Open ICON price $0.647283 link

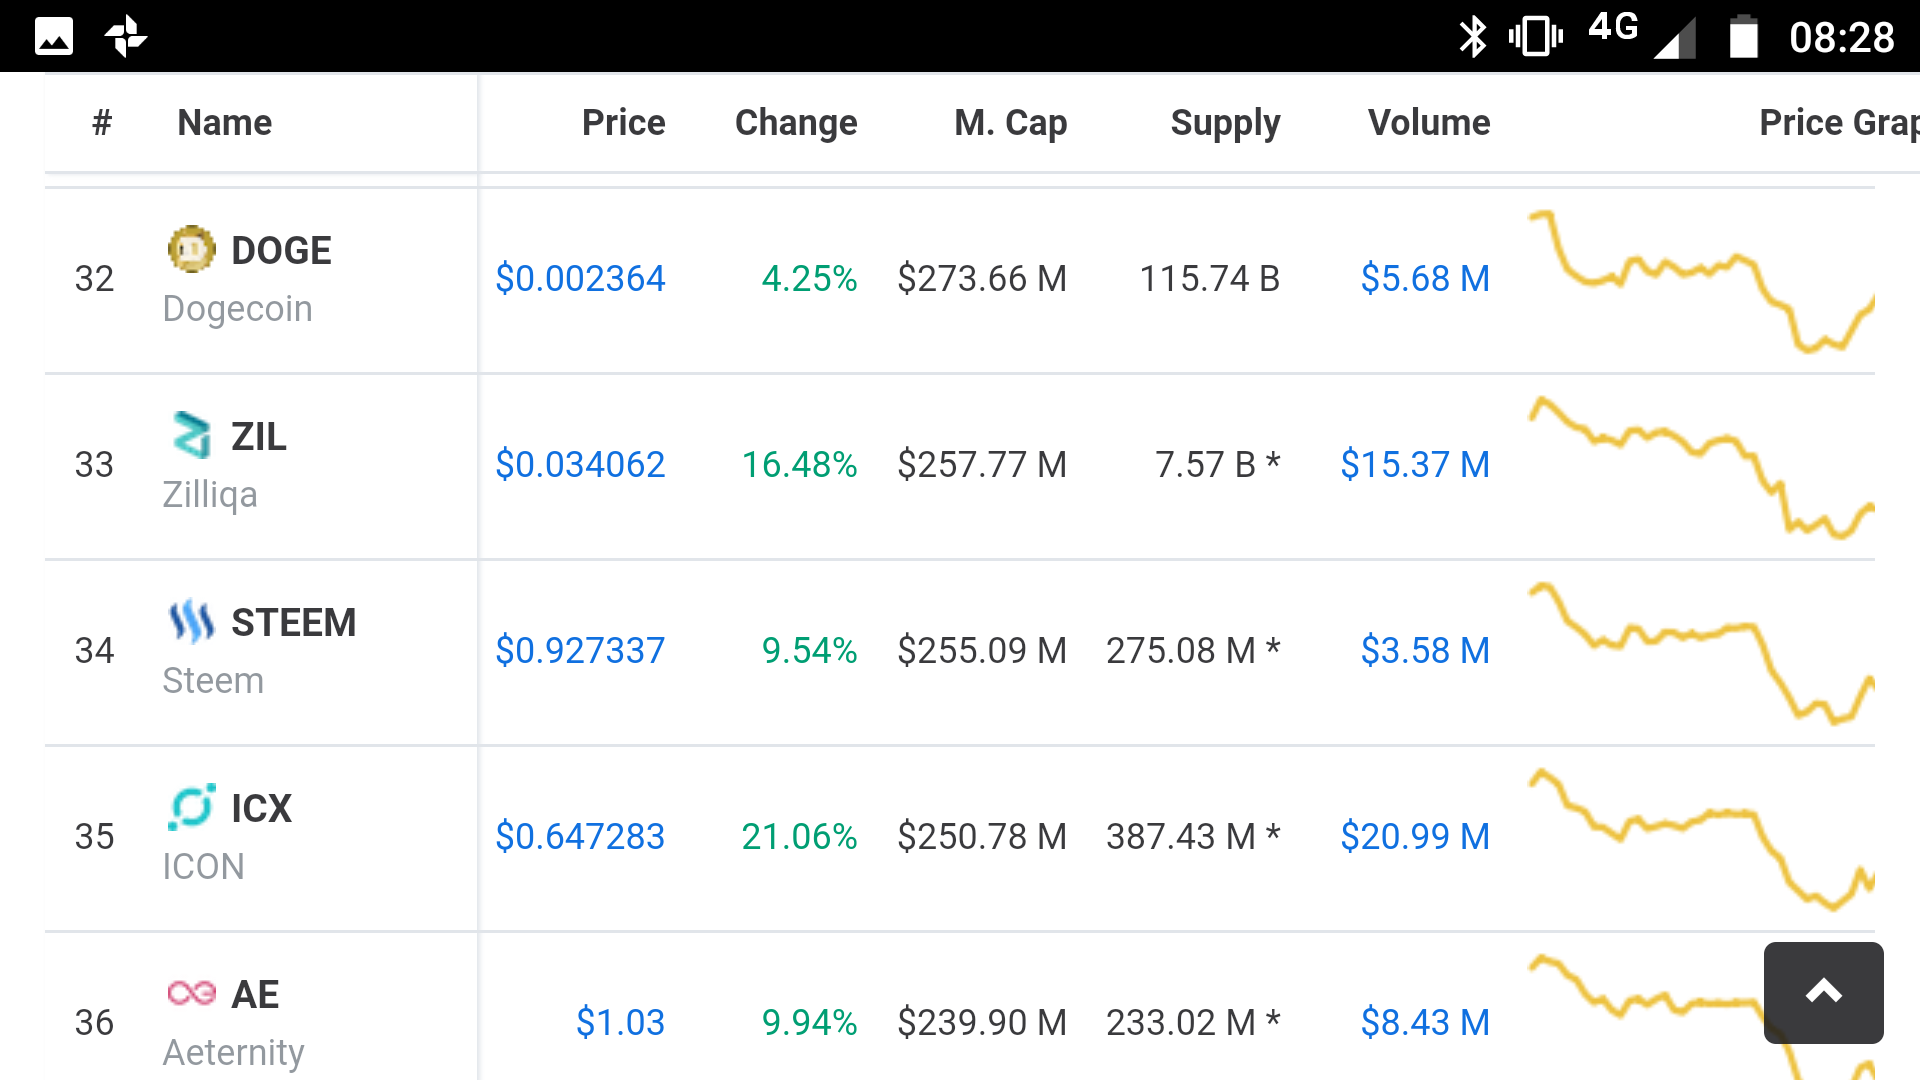coord(580,836)
